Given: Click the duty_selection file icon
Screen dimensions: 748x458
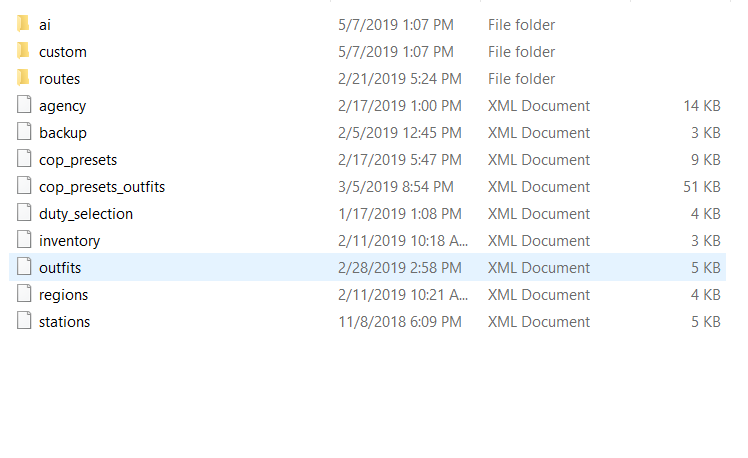Looking at the screenshot, I should 24,213.
